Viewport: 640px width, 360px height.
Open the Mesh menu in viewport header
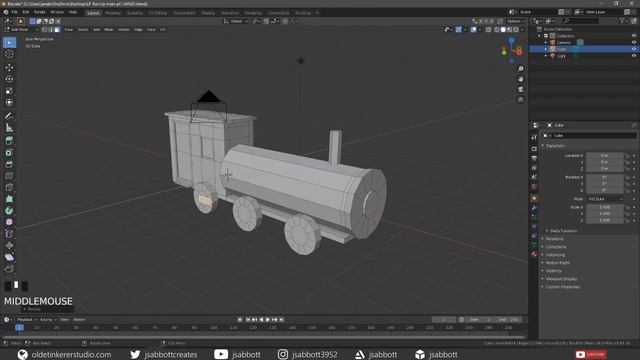pos(109,30)
